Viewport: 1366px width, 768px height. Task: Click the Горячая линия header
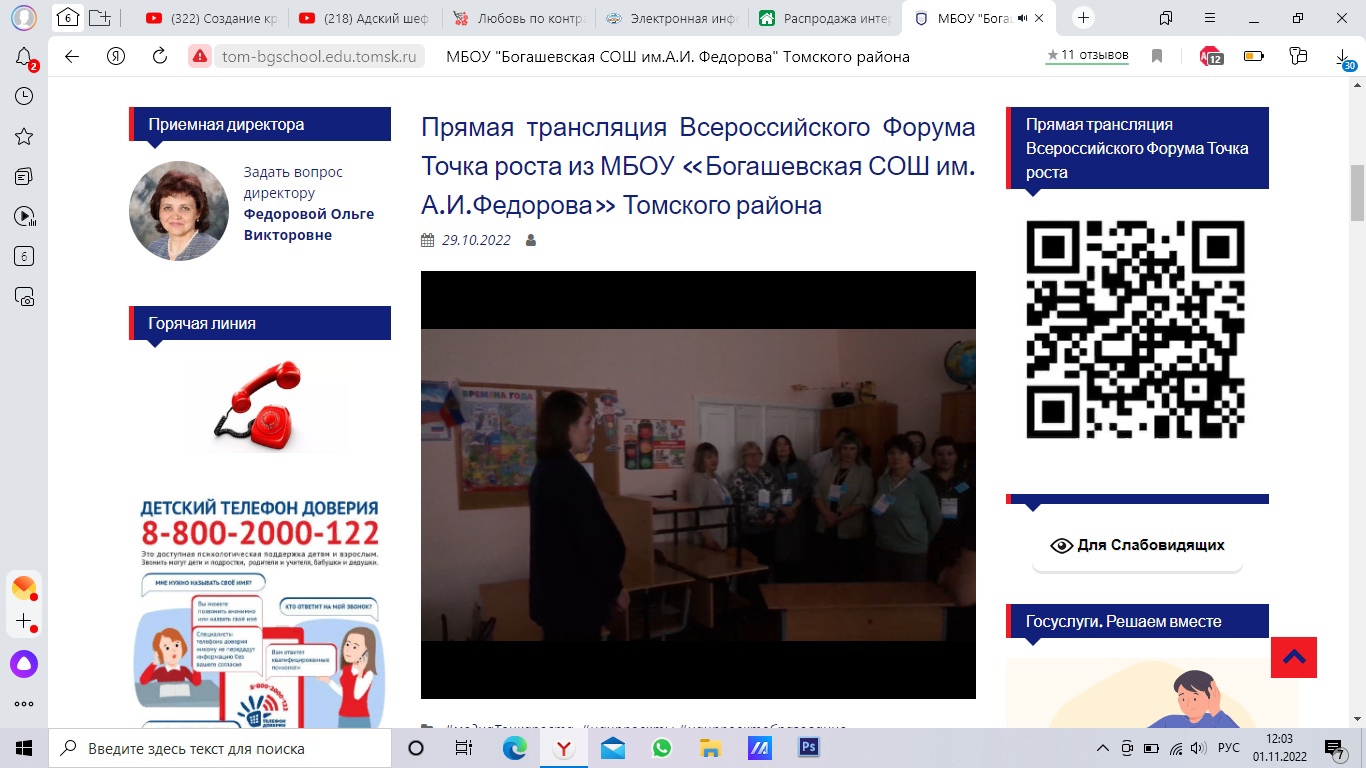click(x=260, y=323)
